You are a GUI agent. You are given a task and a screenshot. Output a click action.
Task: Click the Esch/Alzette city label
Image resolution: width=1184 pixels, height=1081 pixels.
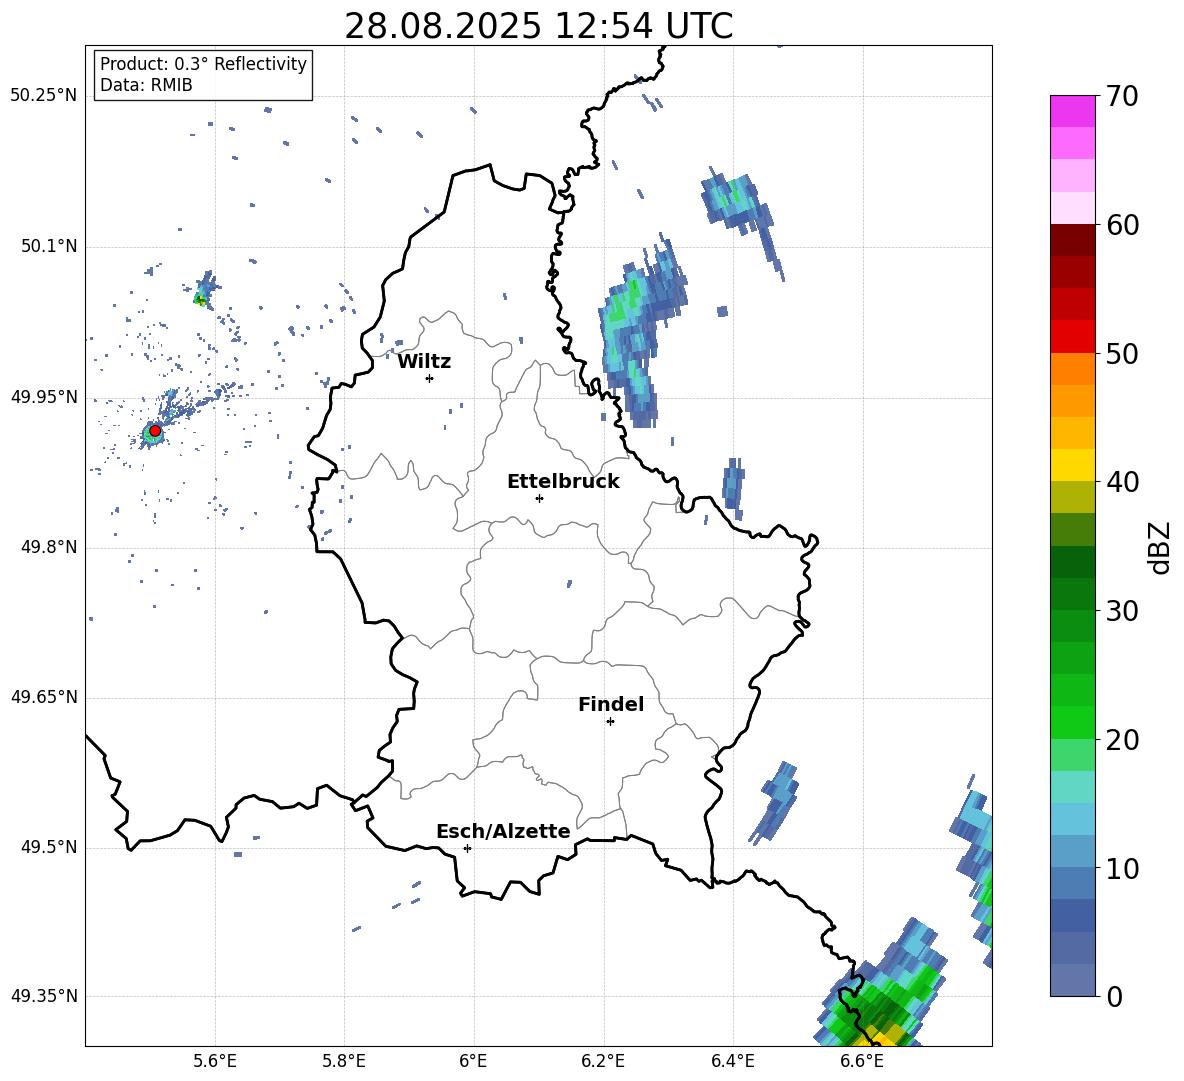point(503,831)
